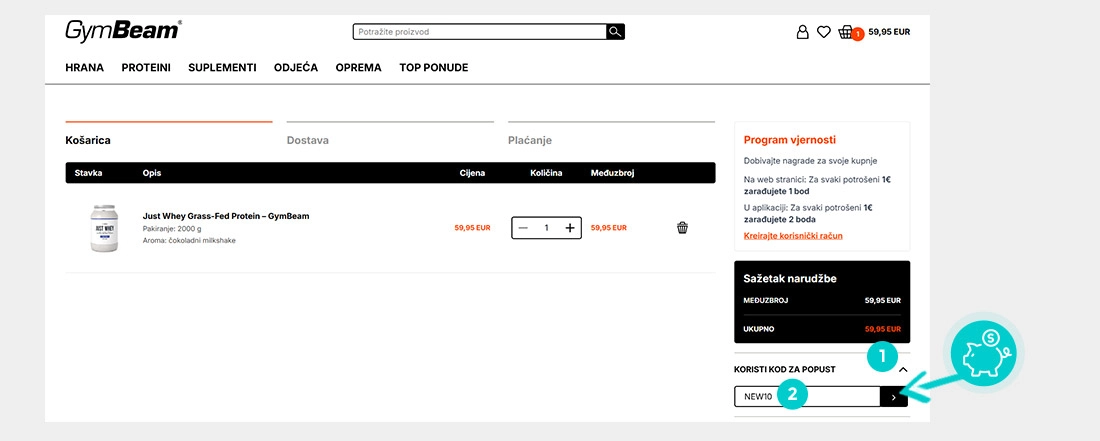Viewport: 1100px width, 441px height.
Task: Open the HRANA menu
Action: pyautogui.click(x=84, y=68)
